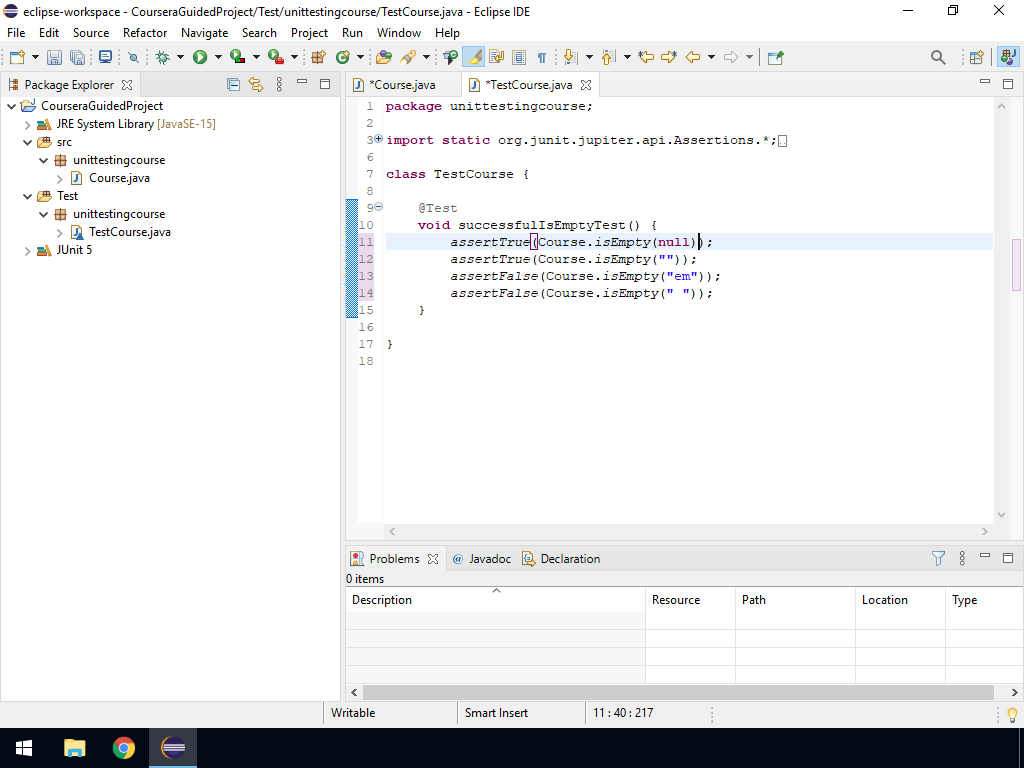
Task: Click the Save All toolbar icon
Action: [x=77, y=58]
